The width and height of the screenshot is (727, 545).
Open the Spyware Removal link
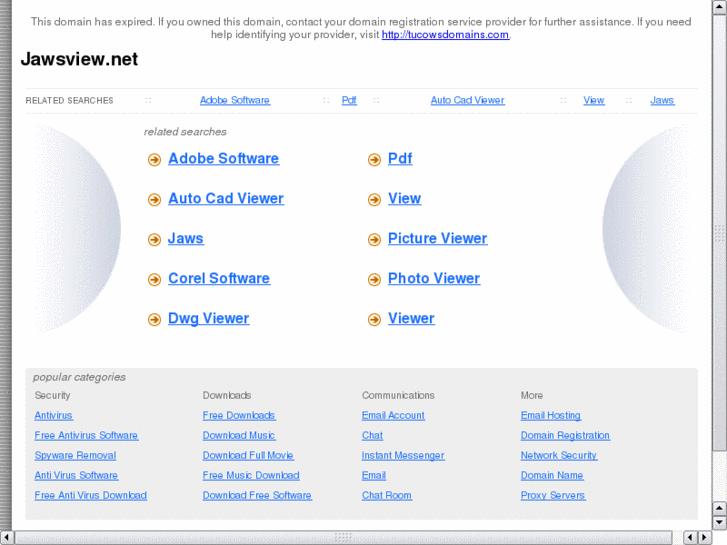(x=75, y=456)
